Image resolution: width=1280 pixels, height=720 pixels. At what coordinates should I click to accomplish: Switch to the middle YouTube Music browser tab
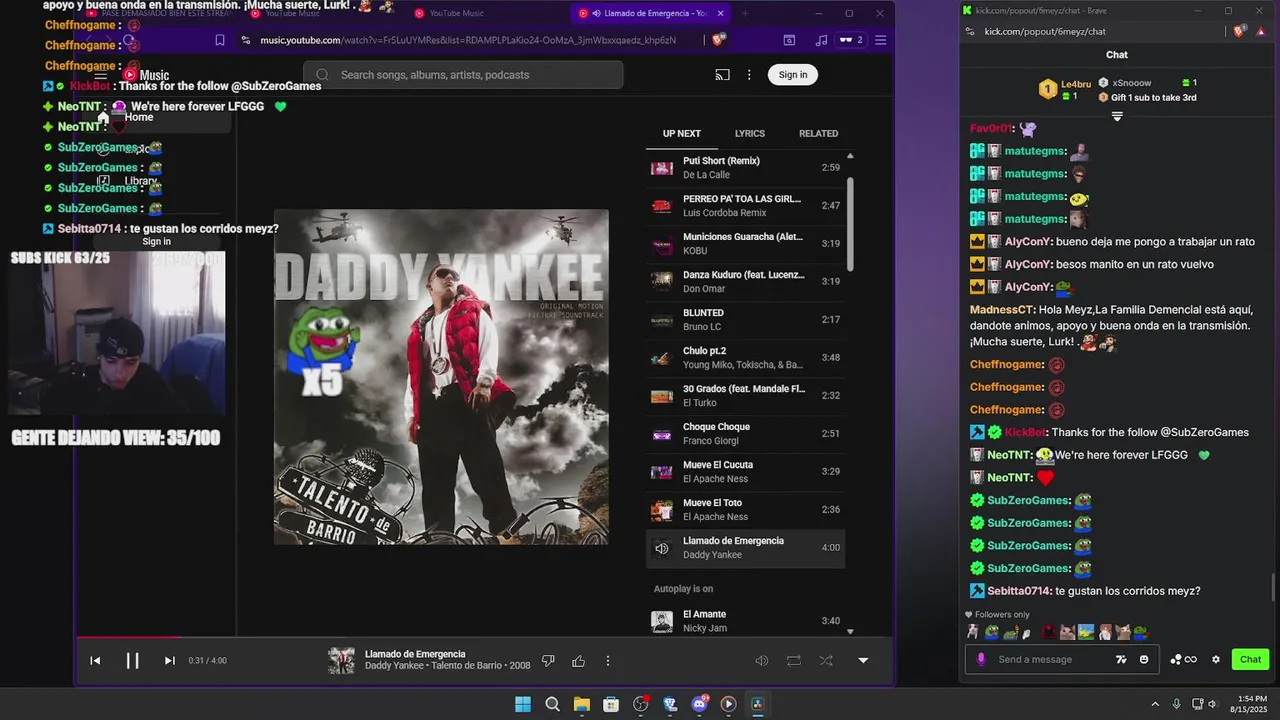point(456,13)
